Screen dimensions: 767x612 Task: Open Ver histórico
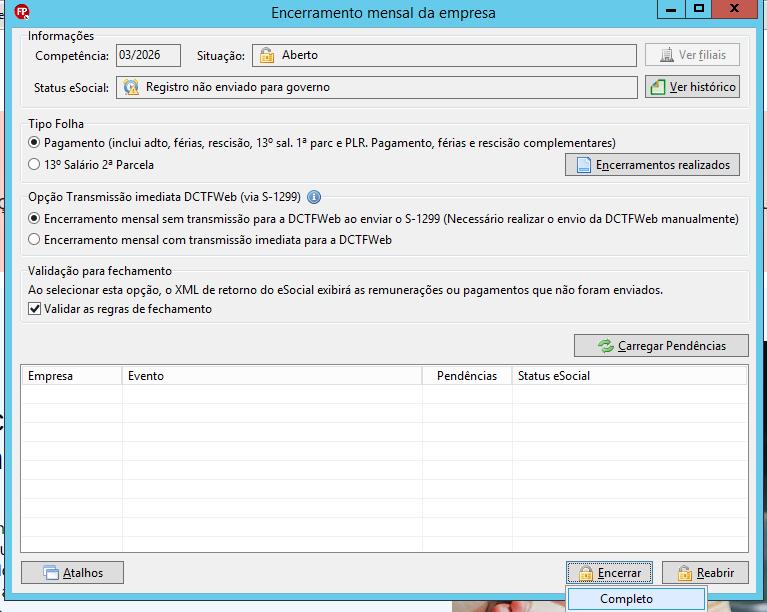click(692, 87)
